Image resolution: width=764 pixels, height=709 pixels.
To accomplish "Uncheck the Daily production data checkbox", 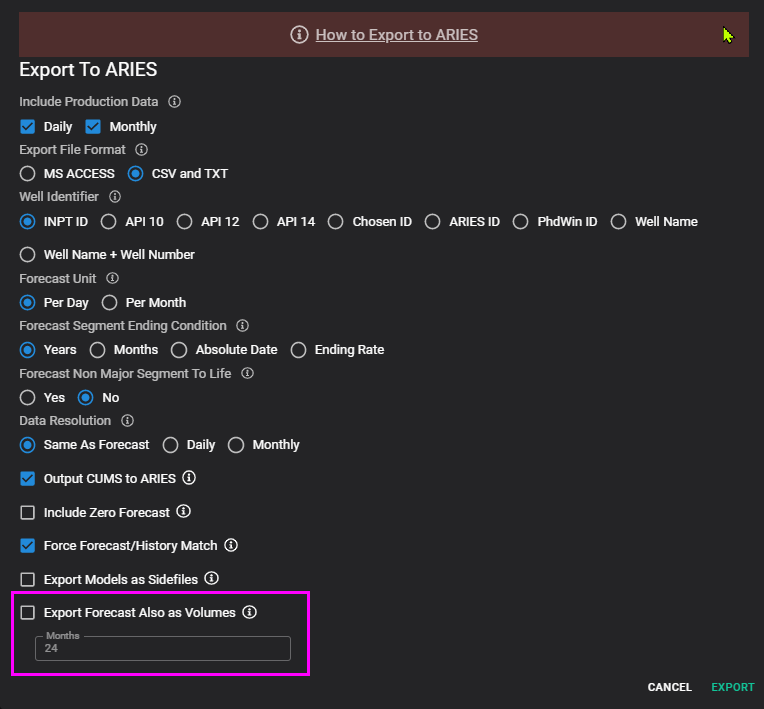I will pyautogui.click(x=28, y=127).
